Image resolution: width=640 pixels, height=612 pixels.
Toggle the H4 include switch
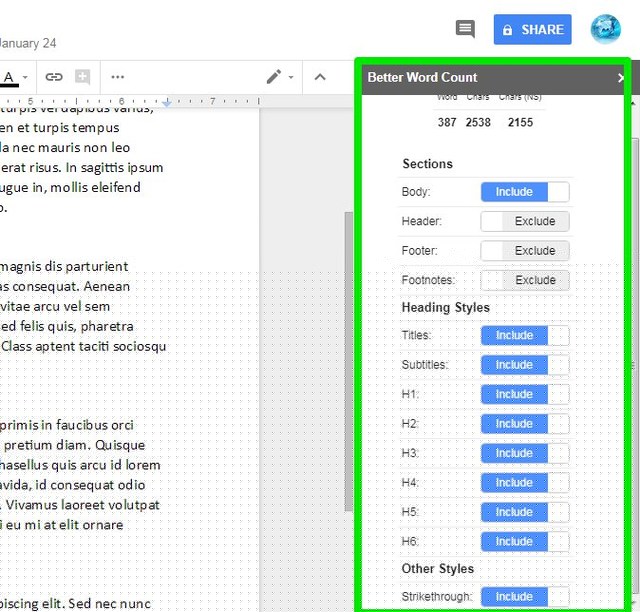tap(525, 483)
